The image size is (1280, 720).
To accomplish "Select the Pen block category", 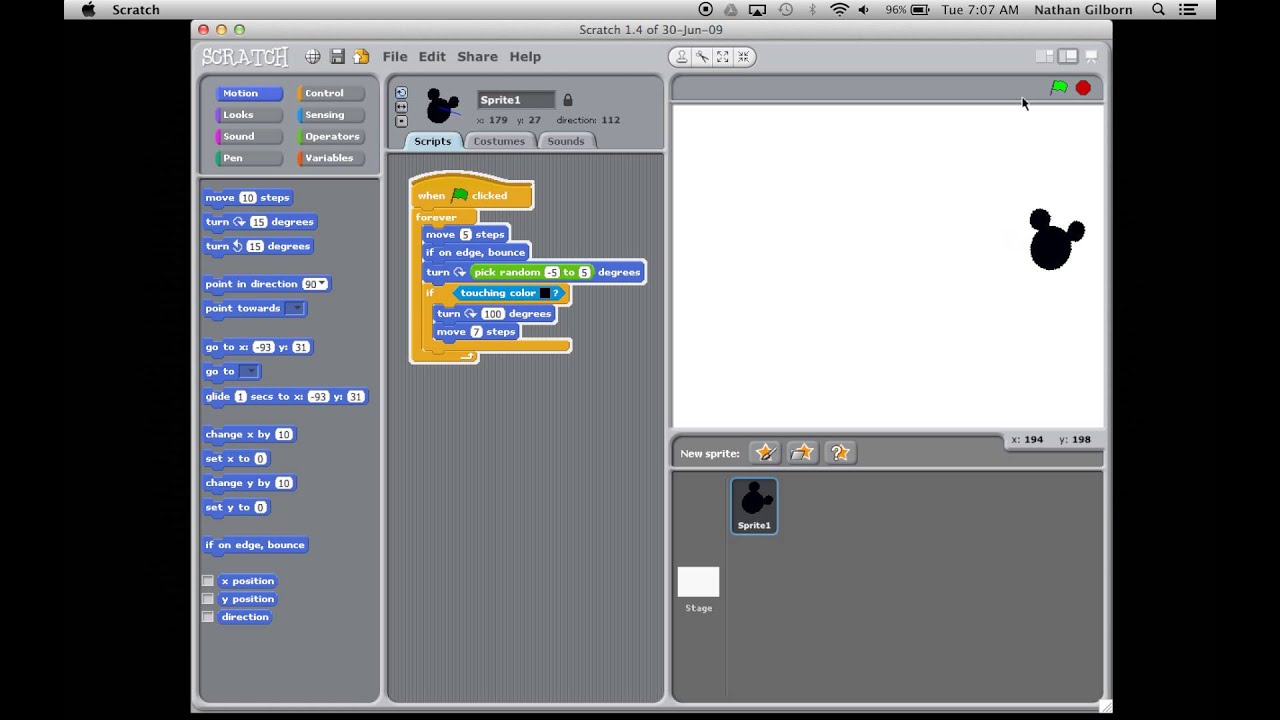I will [248, 158].
